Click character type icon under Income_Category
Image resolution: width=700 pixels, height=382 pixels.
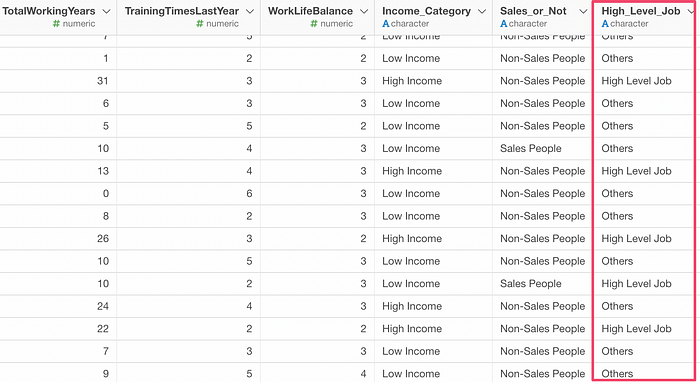[386, 24]
